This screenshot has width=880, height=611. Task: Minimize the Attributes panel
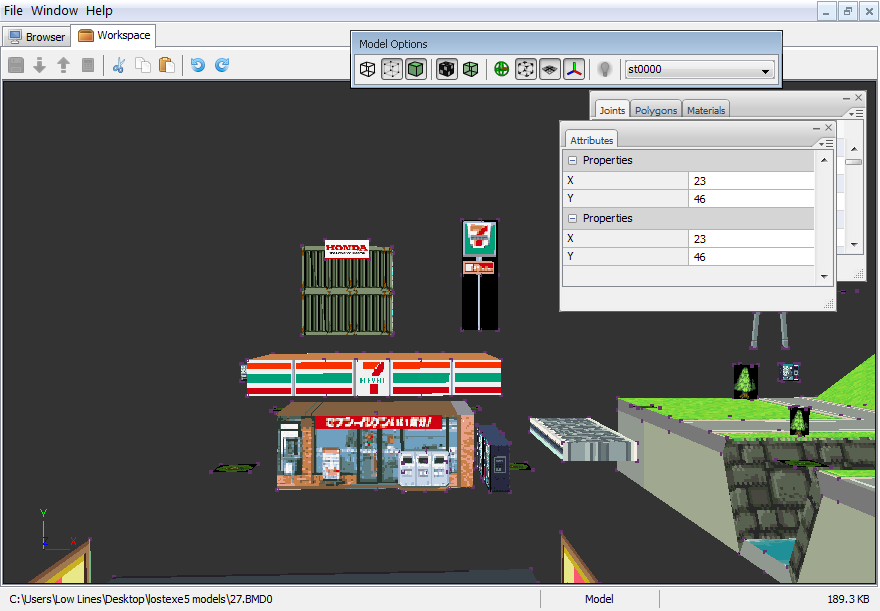coord(817,128)
